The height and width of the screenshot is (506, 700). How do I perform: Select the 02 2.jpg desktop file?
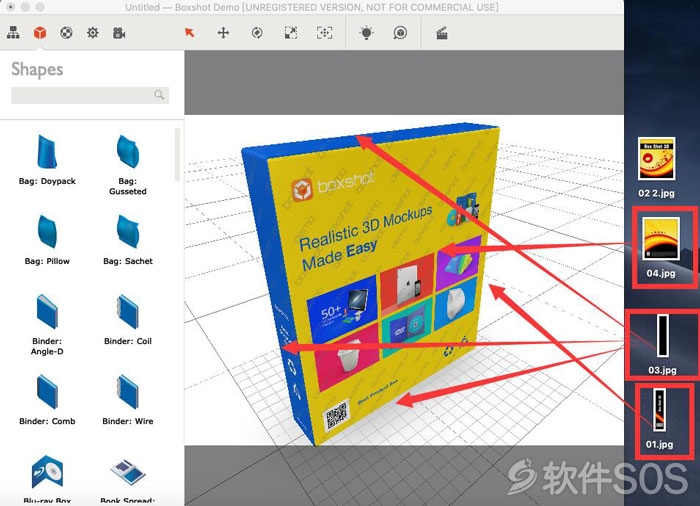coord(656,167)
